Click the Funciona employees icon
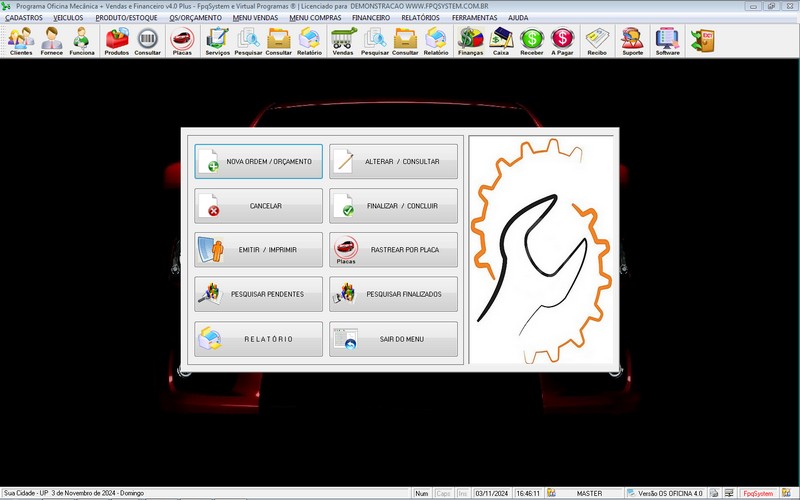The width and height of the screenshot is (800, 500). tap(82, 41)
